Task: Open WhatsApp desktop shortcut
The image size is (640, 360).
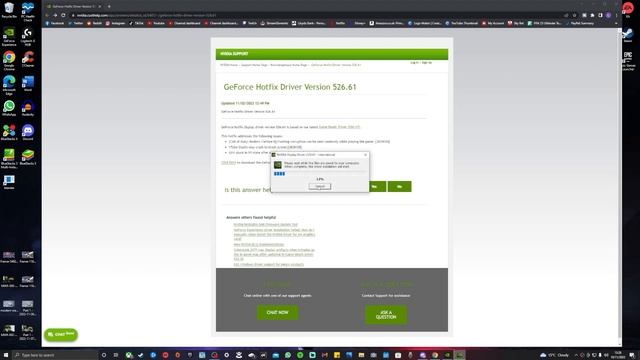Action: click(9, 108)
